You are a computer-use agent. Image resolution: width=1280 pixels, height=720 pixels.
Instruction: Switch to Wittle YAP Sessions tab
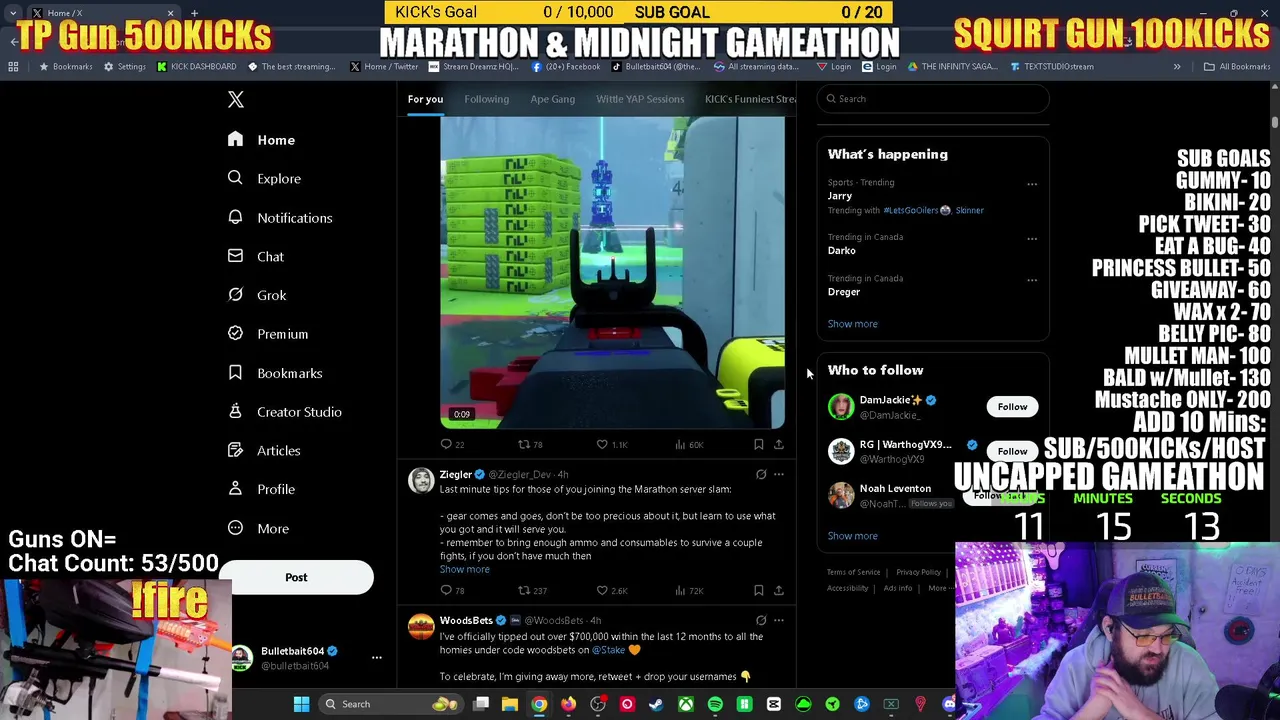pos(640,99)
